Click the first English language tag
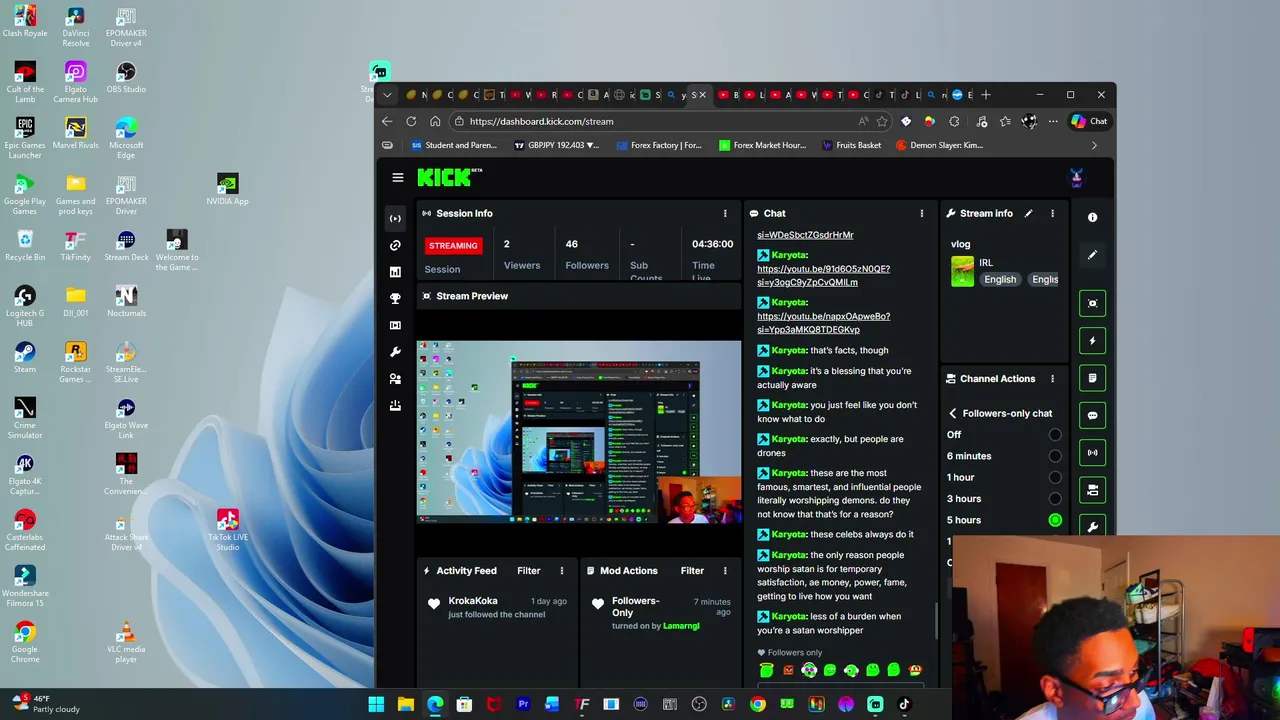The image size is (1280, 720). click(x=1000, y=280)
